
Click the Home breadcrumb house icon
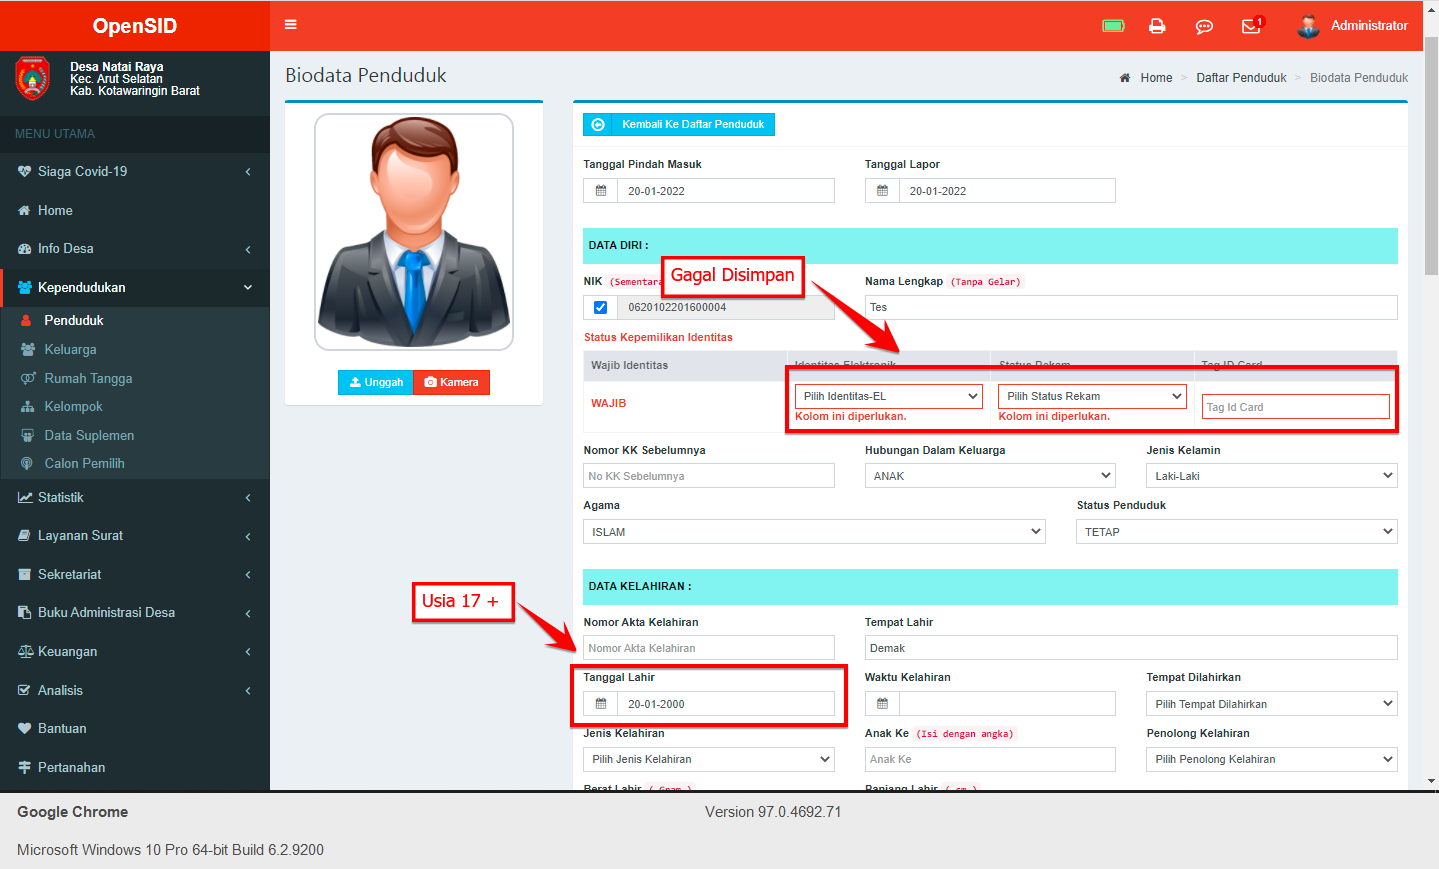(x=1125, y=78)
